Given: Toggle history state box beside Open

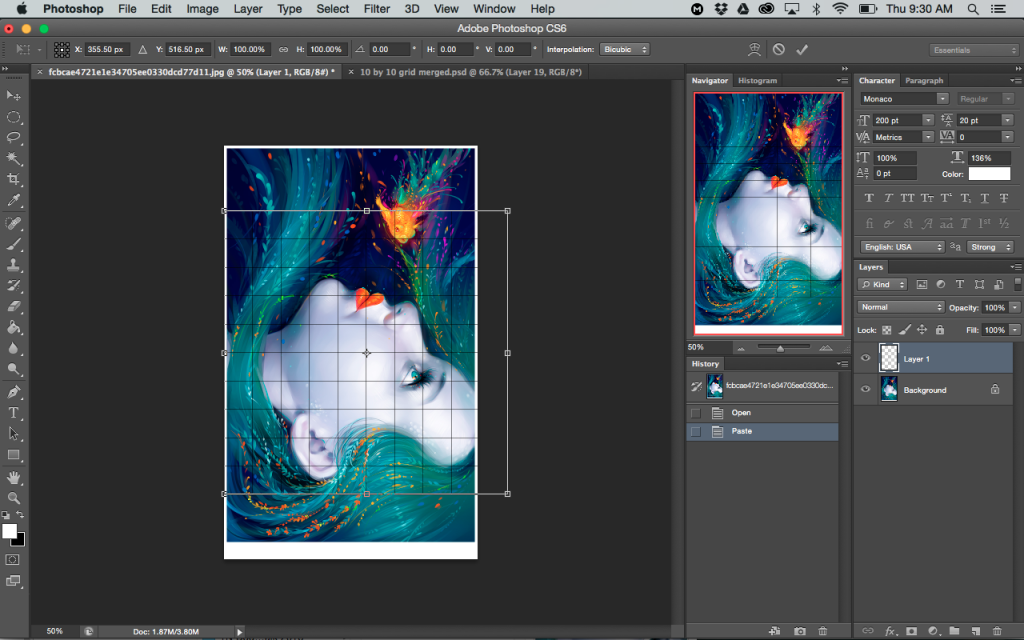Looking at the screenshot, I should (696, 413).
